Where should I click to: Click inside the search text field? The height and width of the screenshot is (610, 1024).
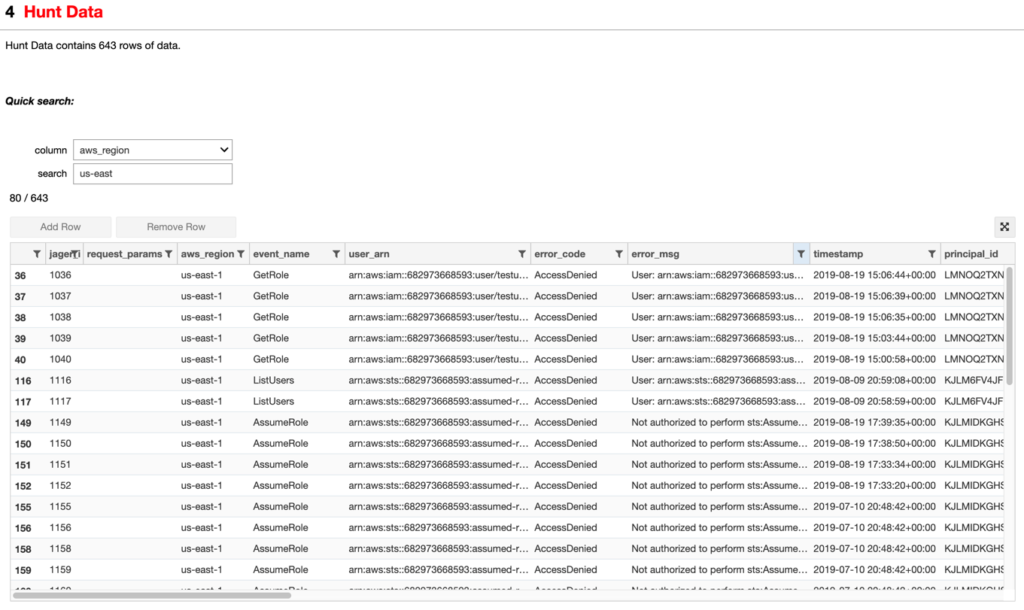[x=152, y=173]
